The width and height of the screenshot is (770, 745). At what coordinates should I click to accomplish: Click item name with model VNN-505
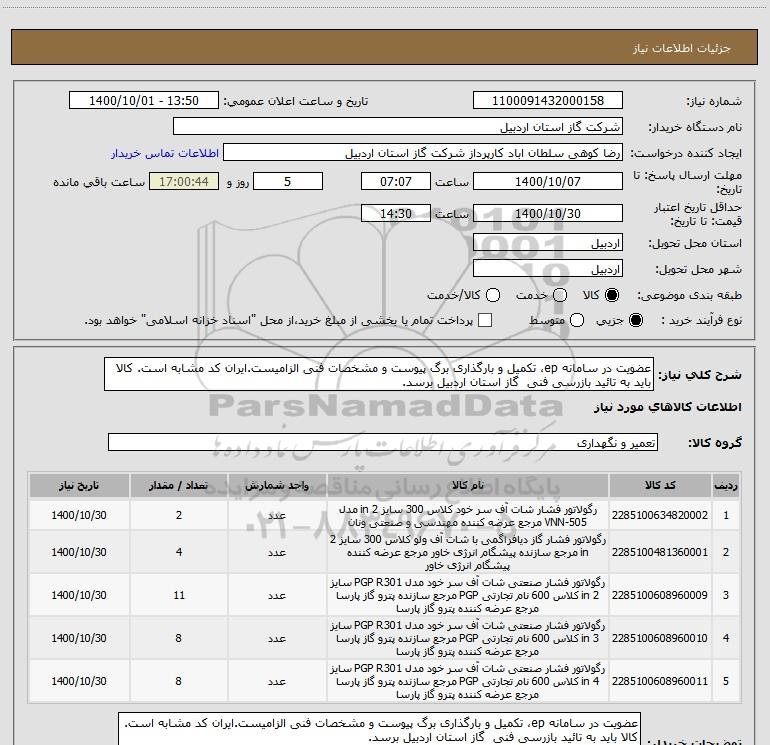click(468, 516)
